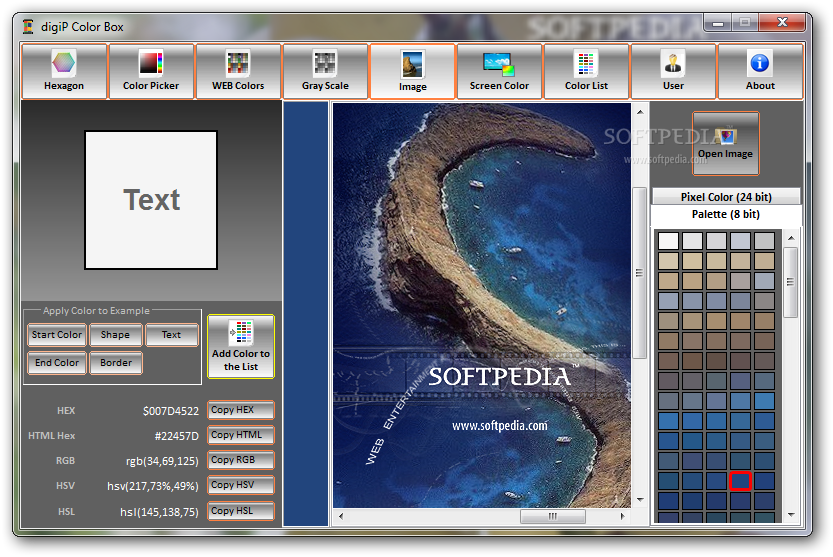Click a pixel on the island image
Image resolution: width=833 pixels, height=557 pixels.
pyautogui.click(x=482, y=305)
